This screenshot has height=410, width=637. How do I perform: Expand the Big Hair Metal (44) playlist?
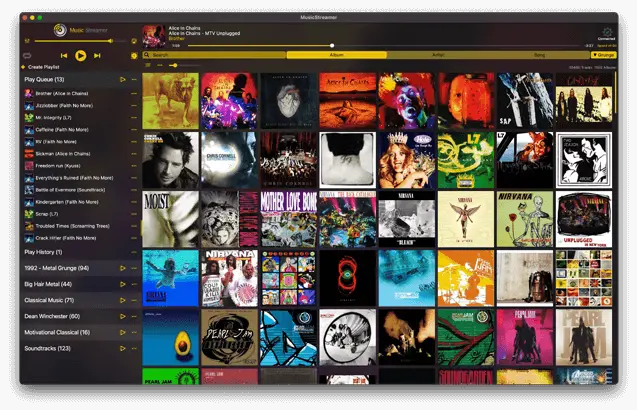tap(48, 284)
